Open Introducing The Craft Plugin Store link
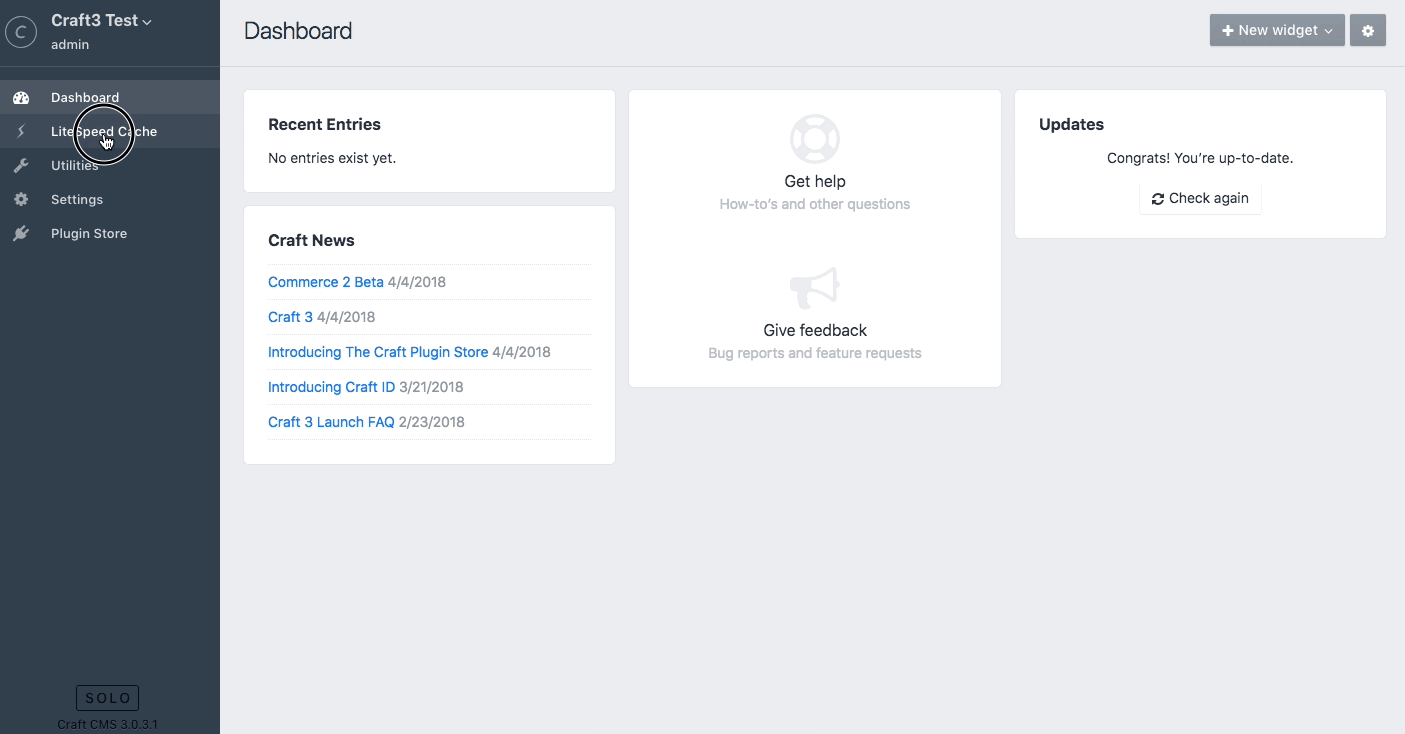 (378, 352)
